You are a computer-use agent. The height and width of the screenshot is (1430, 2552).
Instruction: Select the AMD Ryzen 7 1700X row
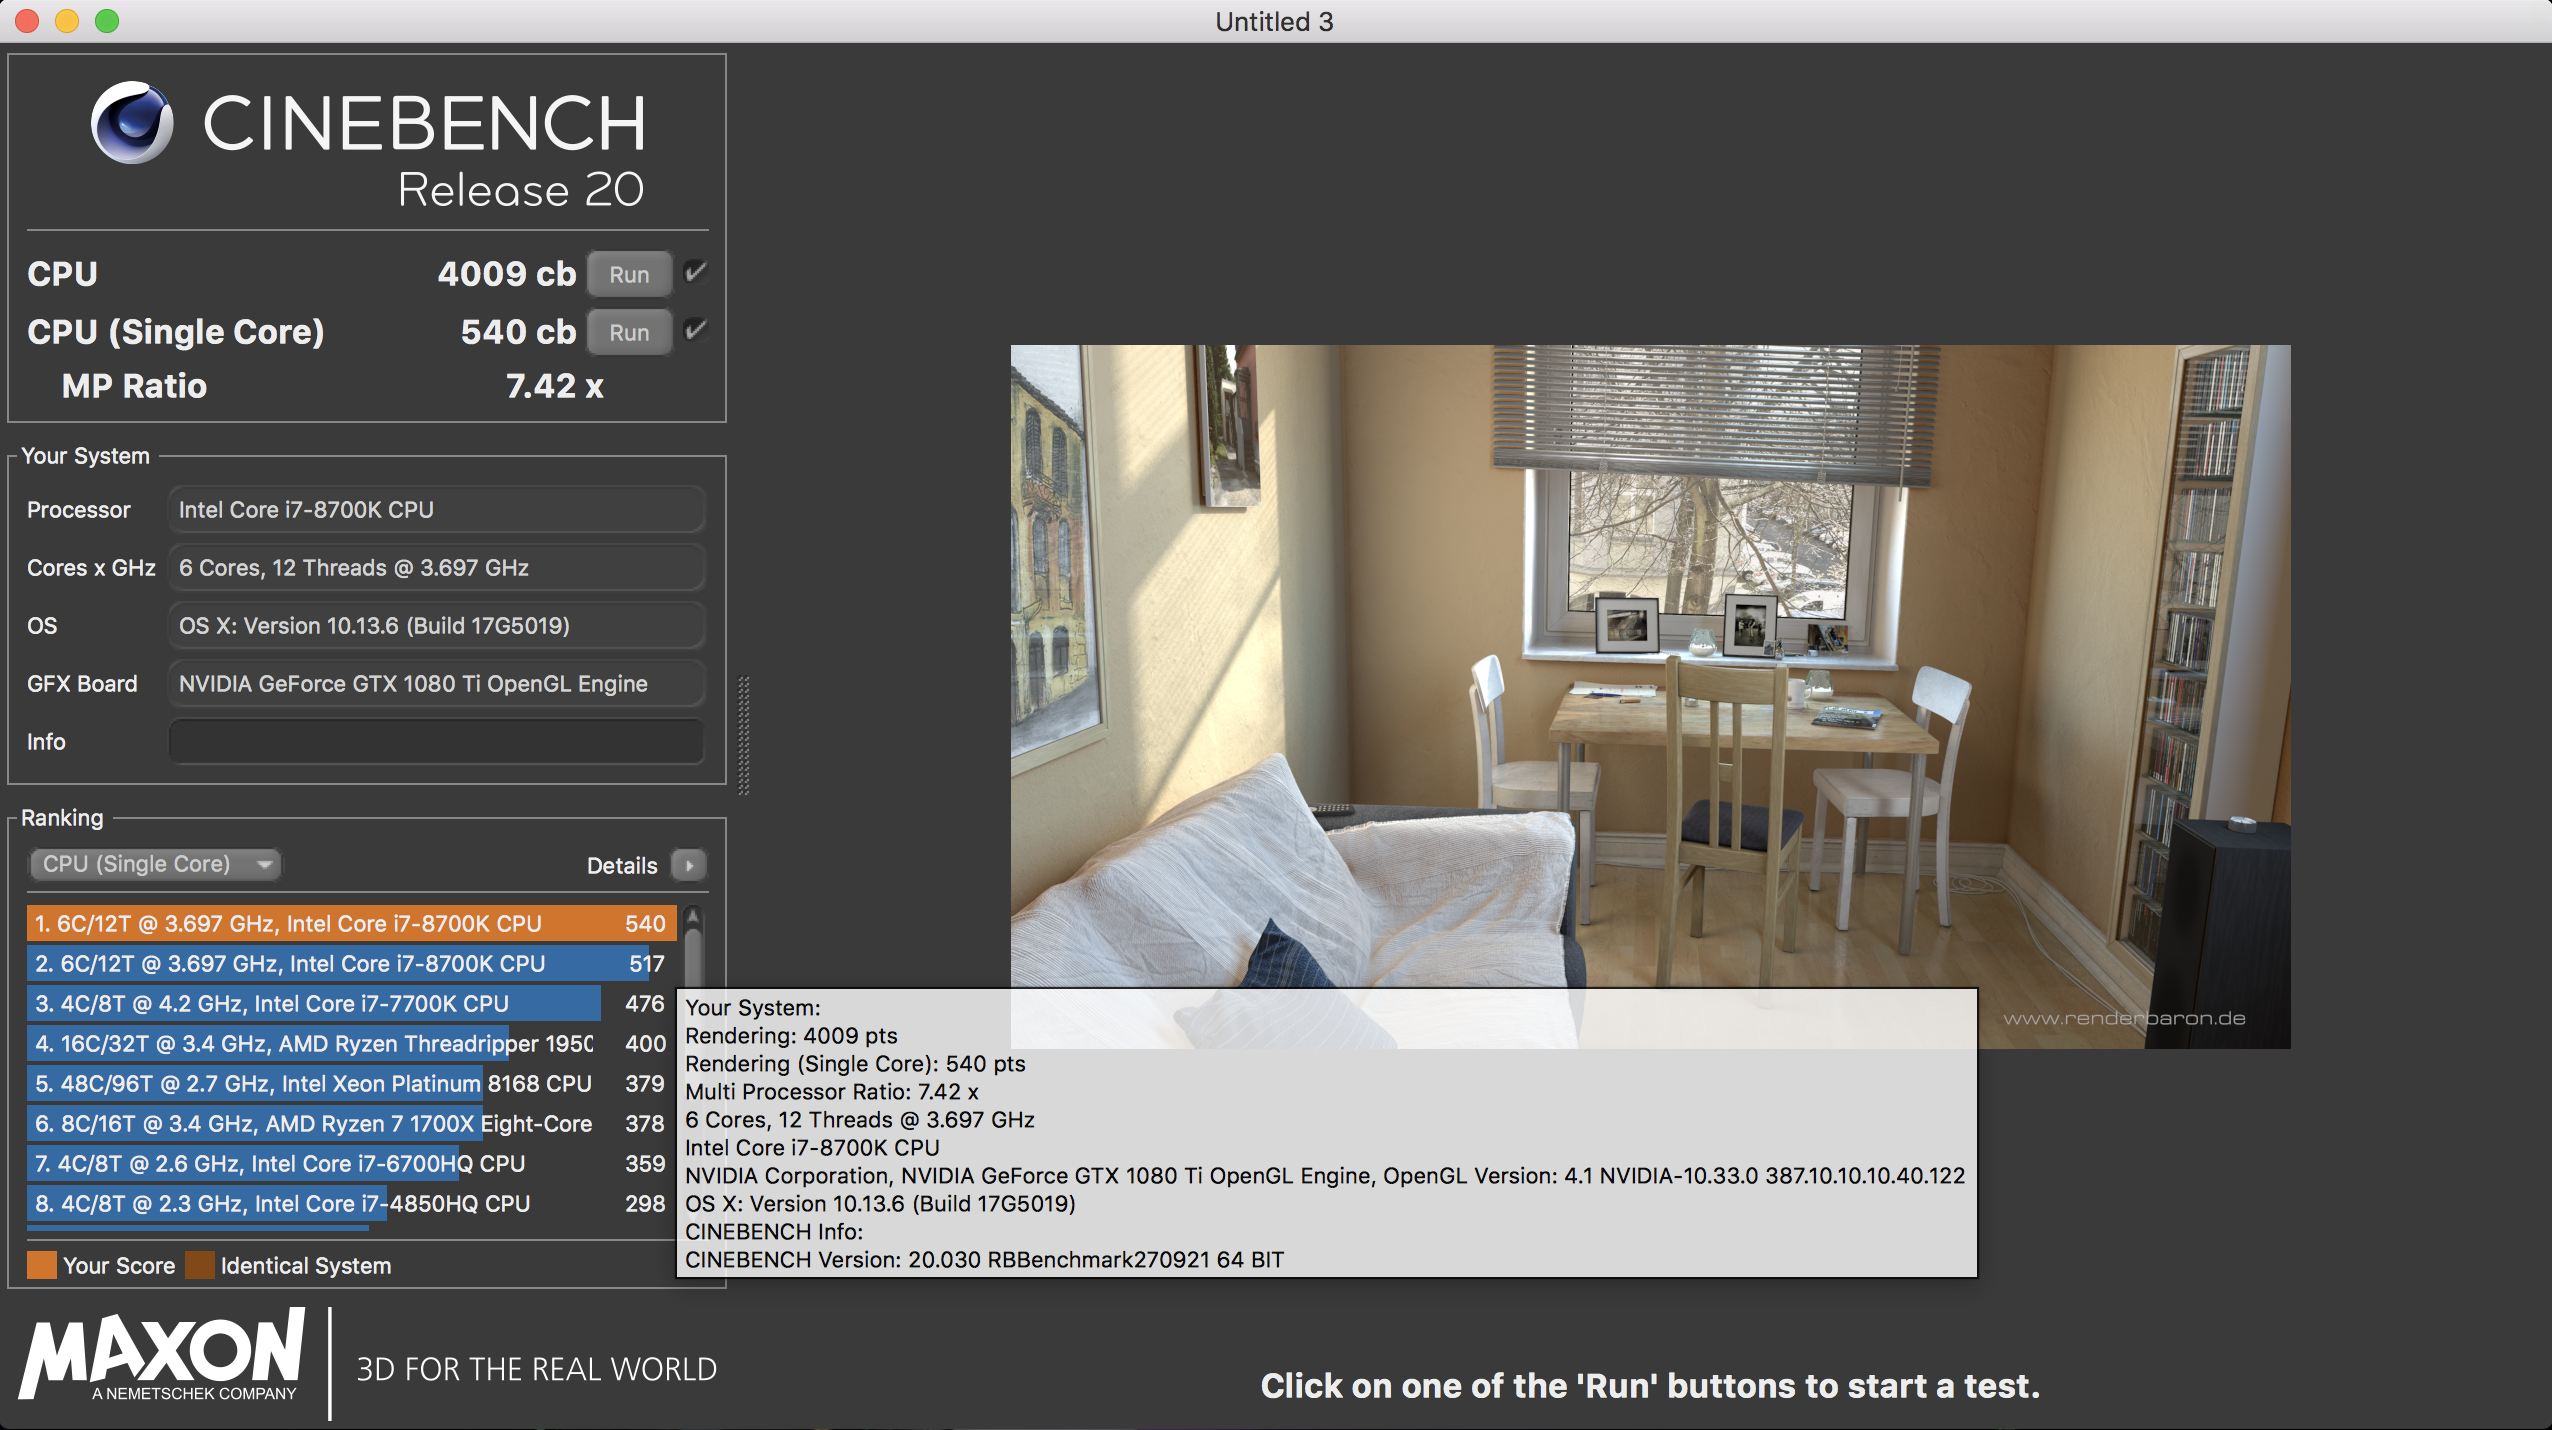(352, 1124)
